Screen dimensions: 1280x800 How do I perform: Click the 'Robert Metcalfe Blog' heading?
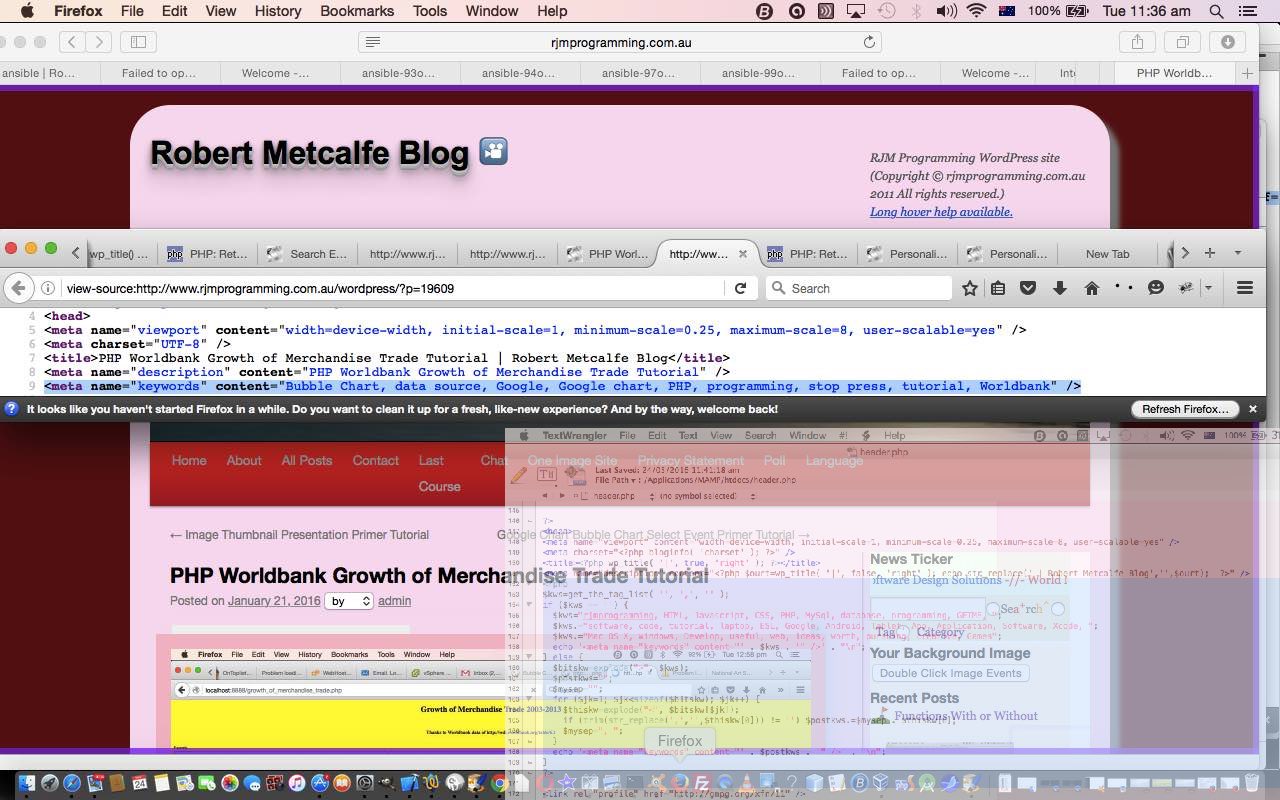click(x=309, y=153)
